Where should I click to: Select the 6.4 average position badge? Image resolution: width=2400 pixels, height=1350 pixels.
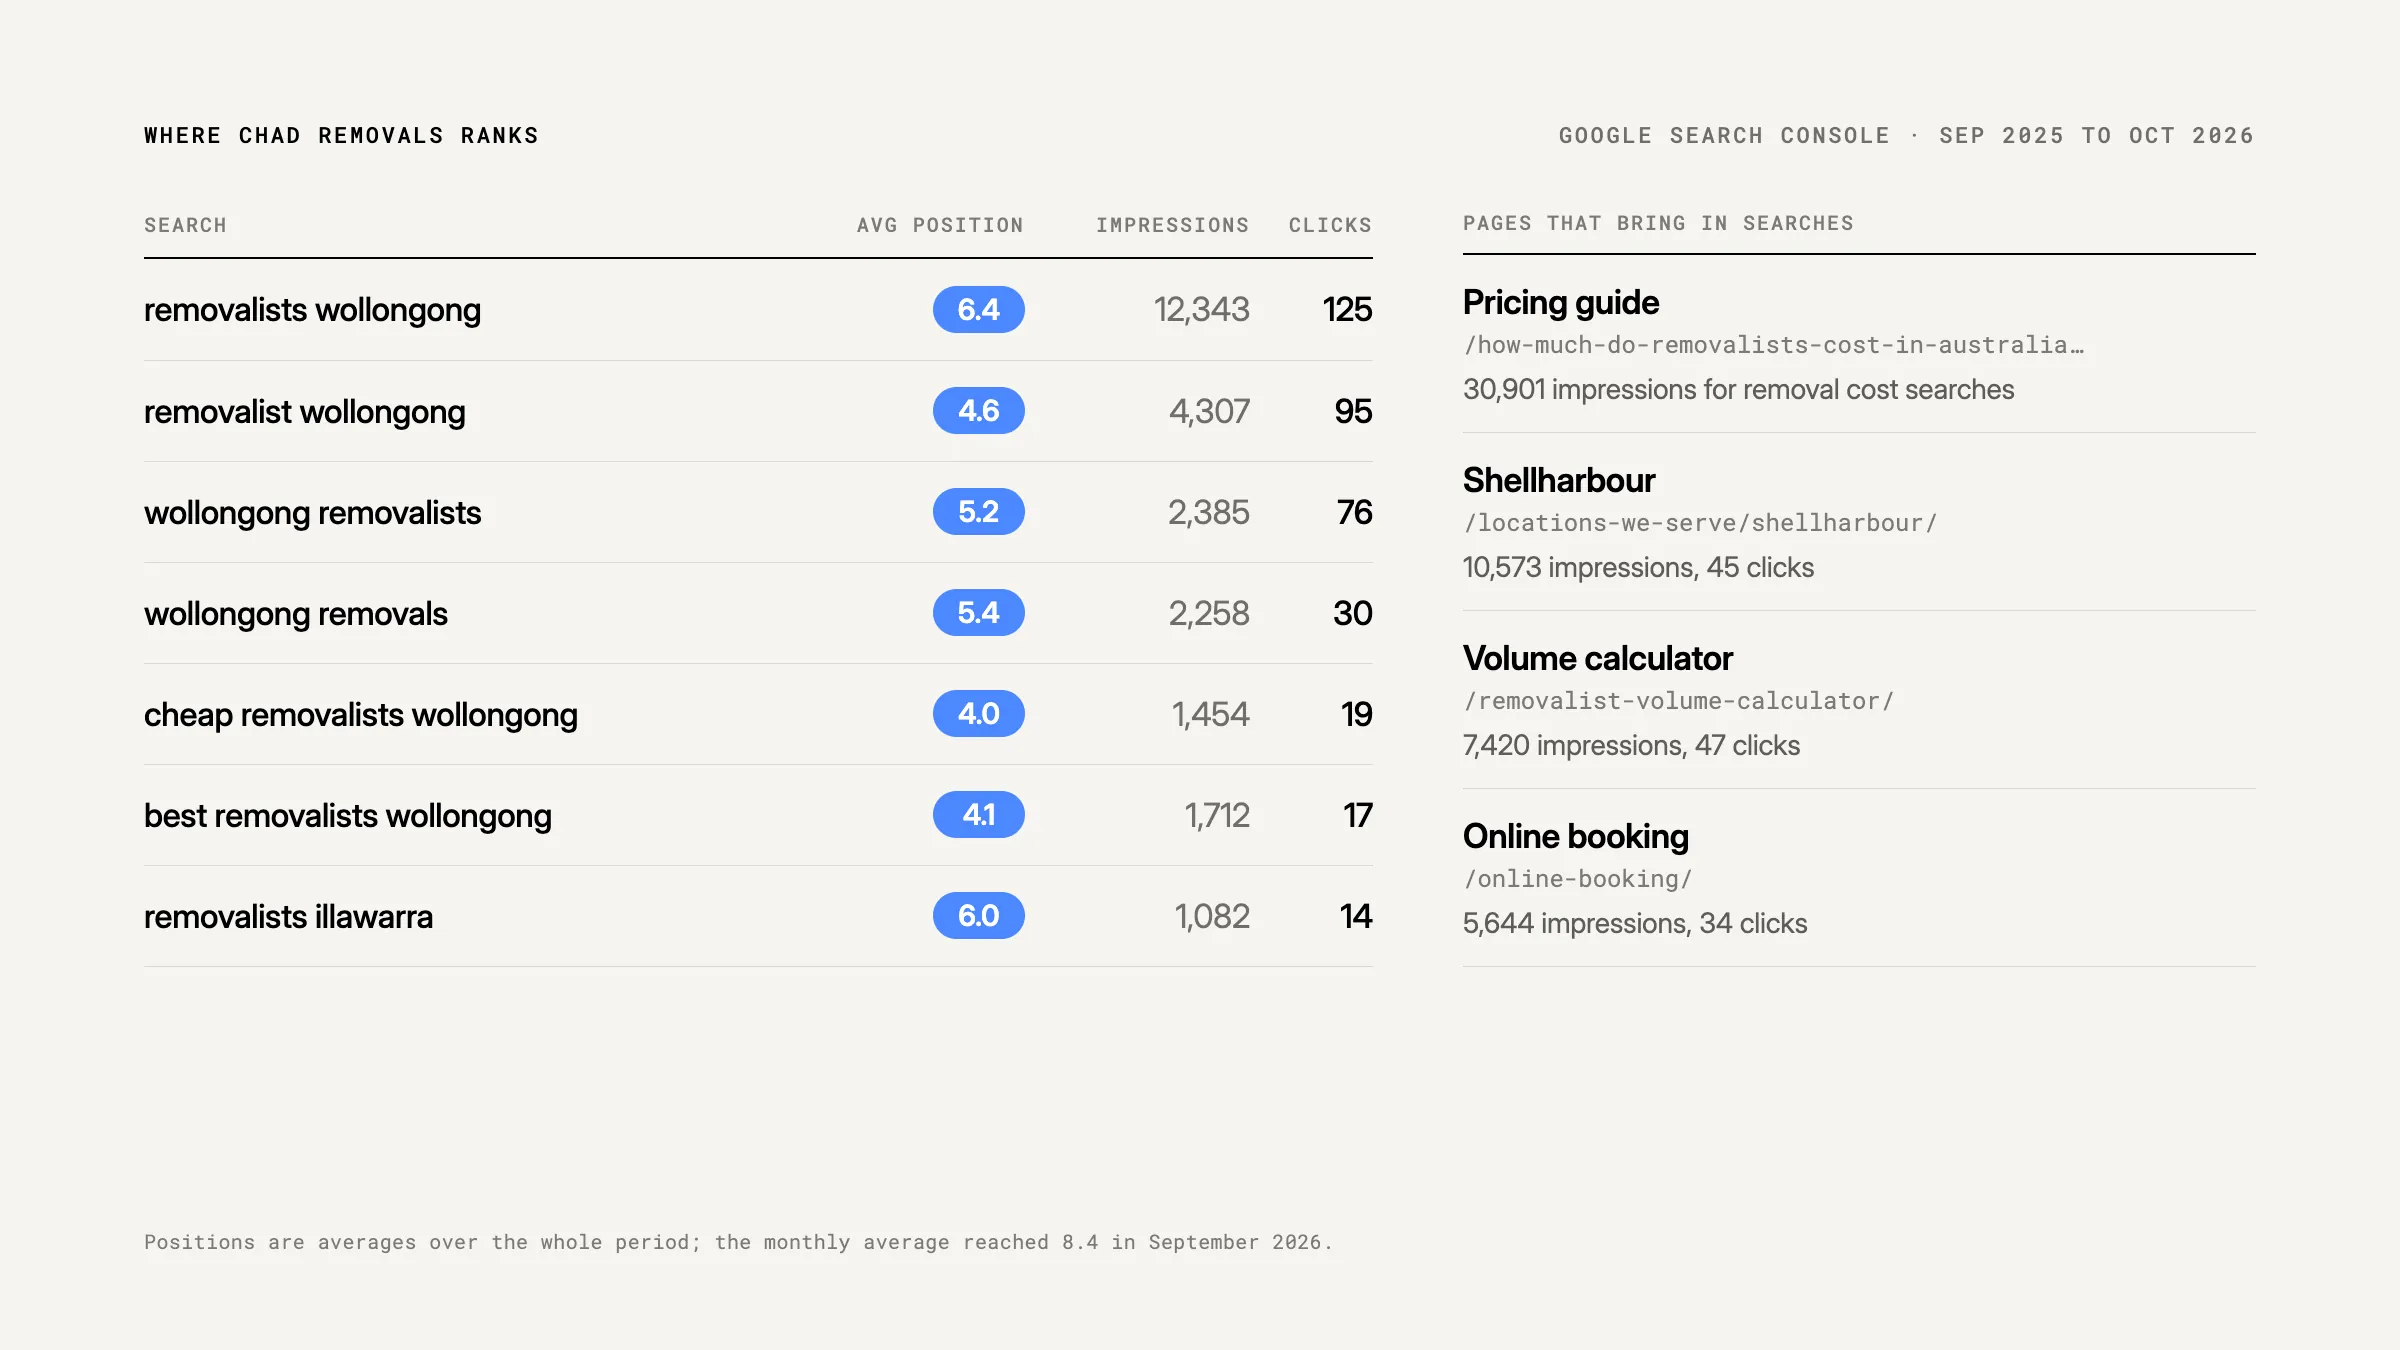(x=978, y=310)
